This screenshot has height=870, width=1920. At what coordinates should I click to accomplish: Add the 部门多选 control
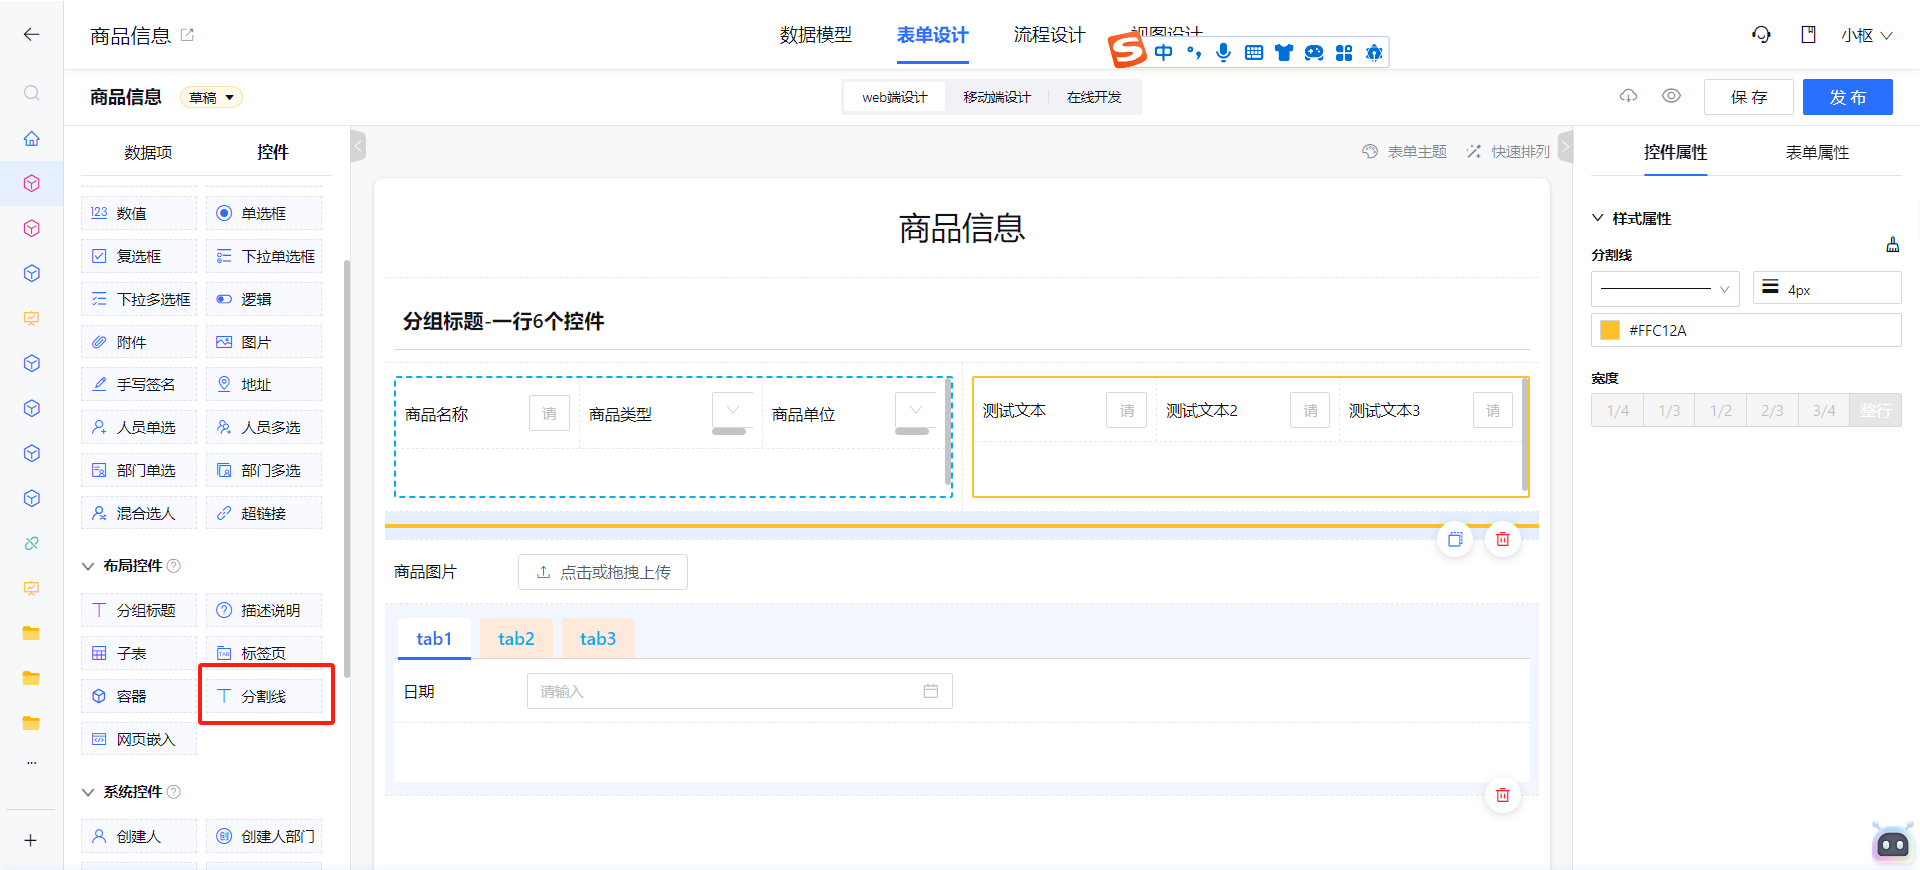pyautogui.click(x=264, y=470)
